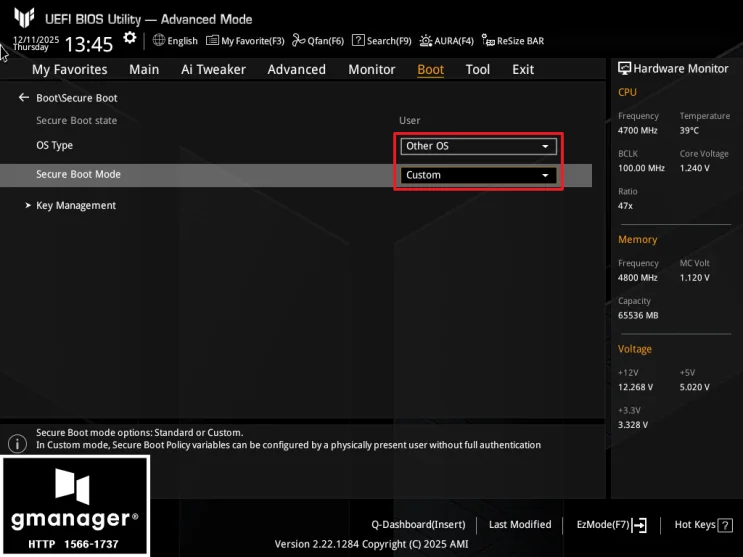Click the Boot\Secure Boot breadcrumb text
Image resolution: width=743 pixels, height=557 pixels.
coord(77,98)
